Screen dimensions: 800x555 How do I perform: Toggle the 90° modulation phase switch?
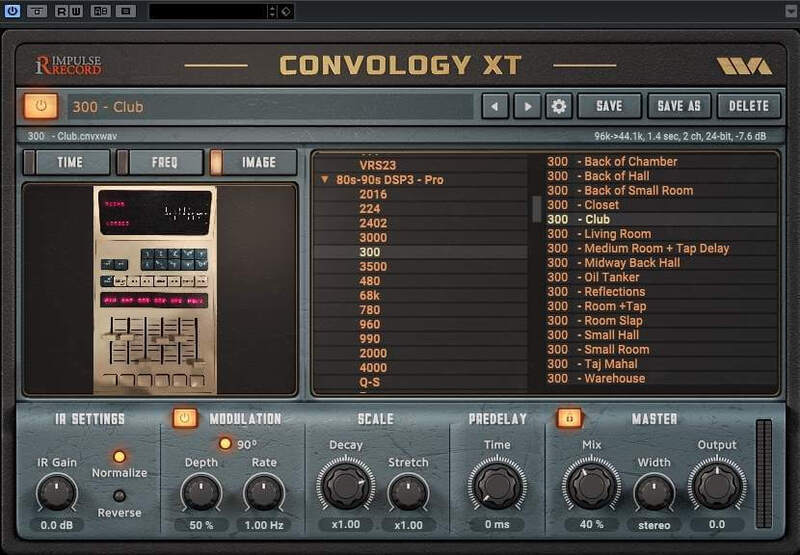coord(225,443)
